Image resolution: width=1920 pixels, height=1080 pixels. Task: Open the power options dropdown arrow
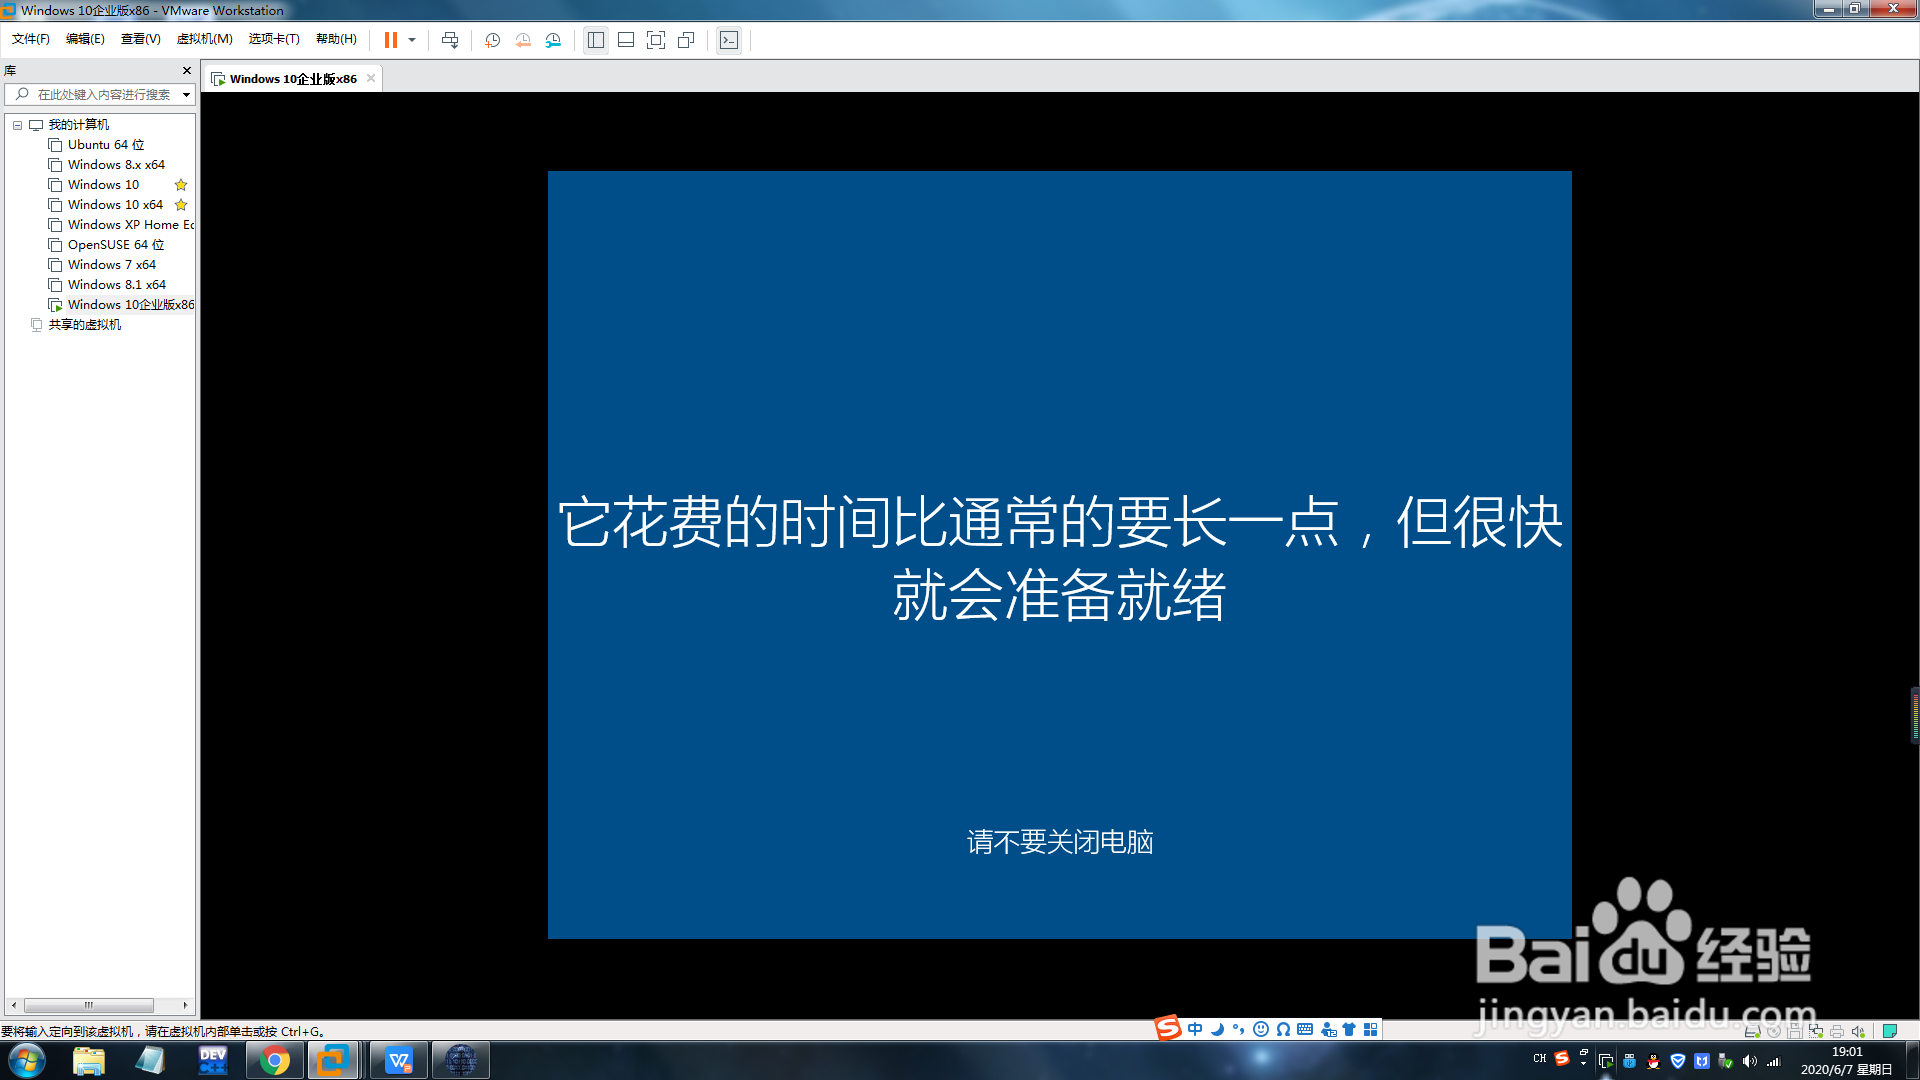(412, 40)
